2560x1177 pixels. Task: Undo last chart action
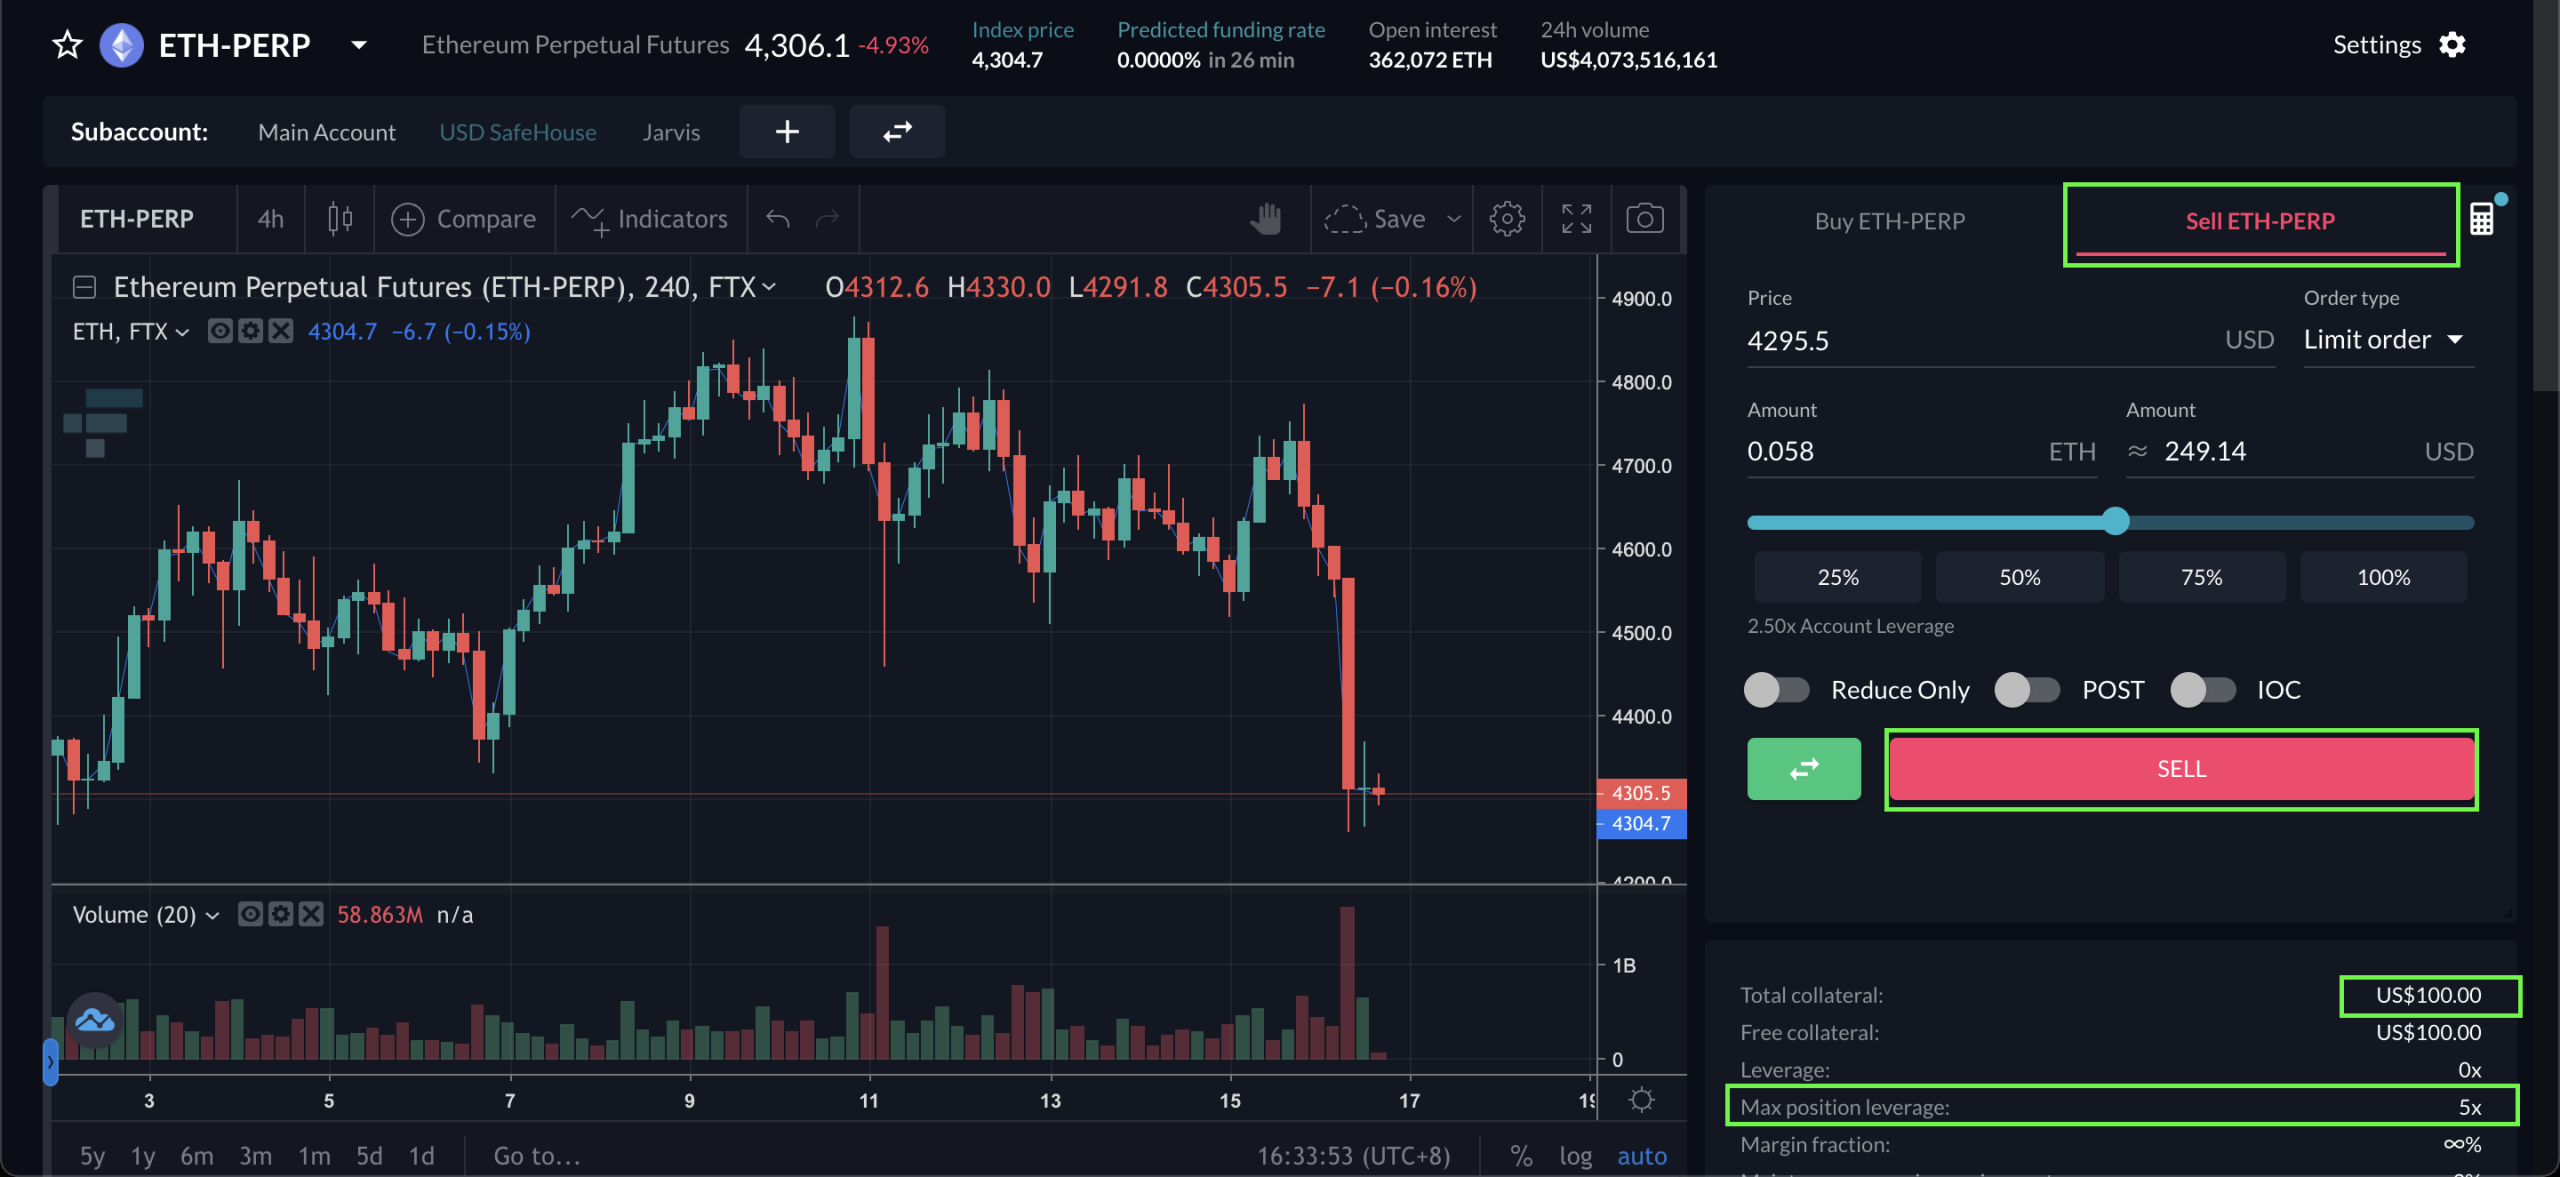click(x=778, y=219)
